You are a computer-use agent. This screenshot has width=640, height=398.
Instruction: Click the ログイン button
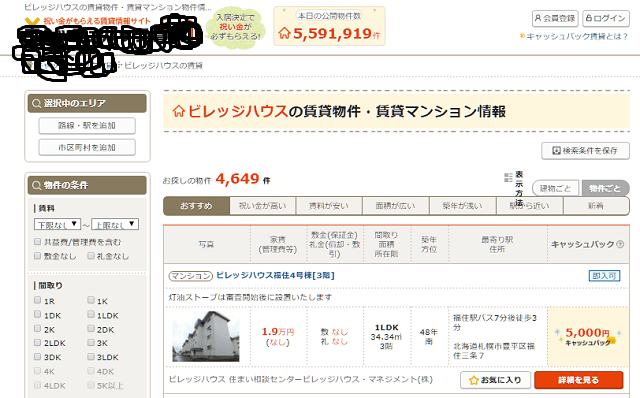(606, 18)
